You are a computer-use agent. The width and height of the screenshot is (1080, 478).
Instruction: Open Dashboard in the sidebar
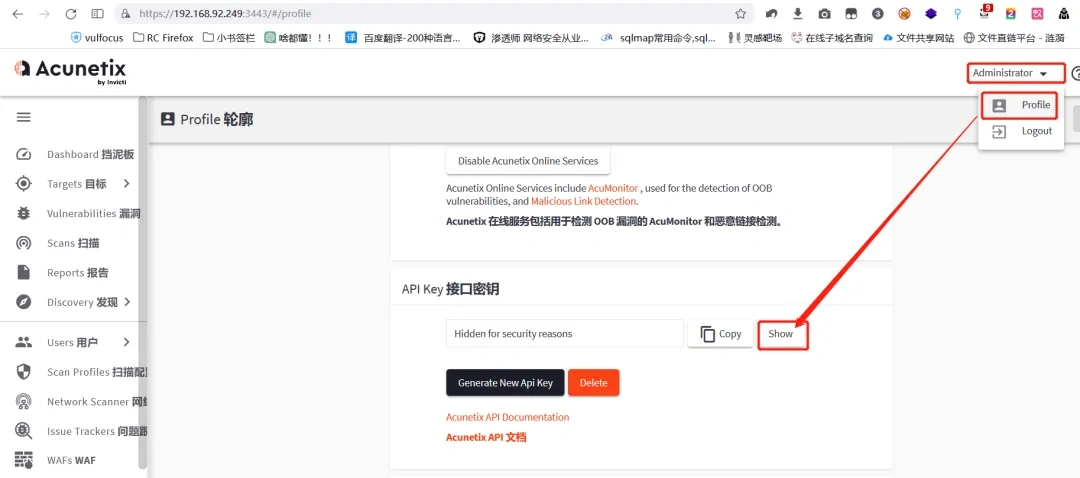point(90,155)
